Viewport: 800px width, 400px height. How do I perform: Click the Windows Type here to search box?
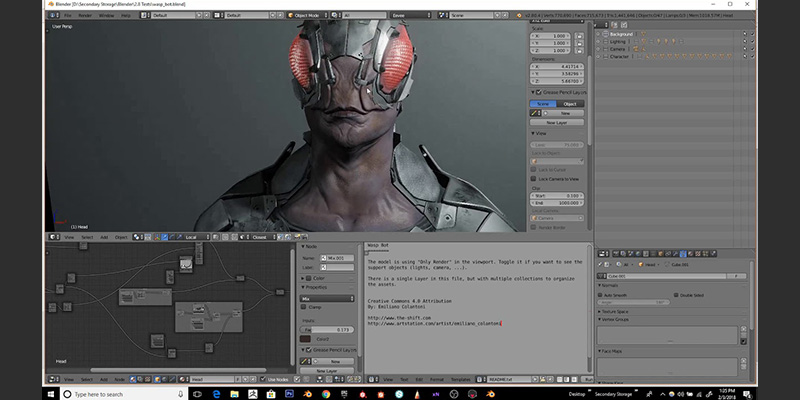pyautogui.click(x=124, y=394)
